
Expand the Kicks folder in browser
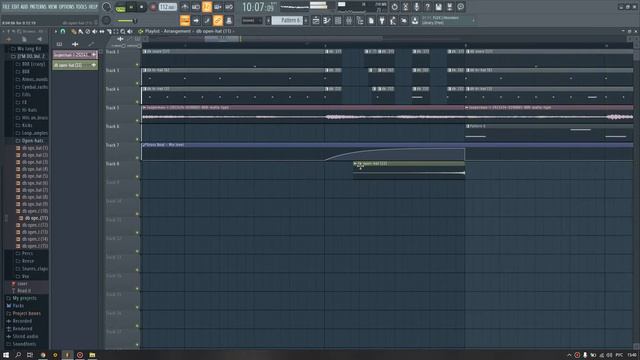(x=27, y=125)
